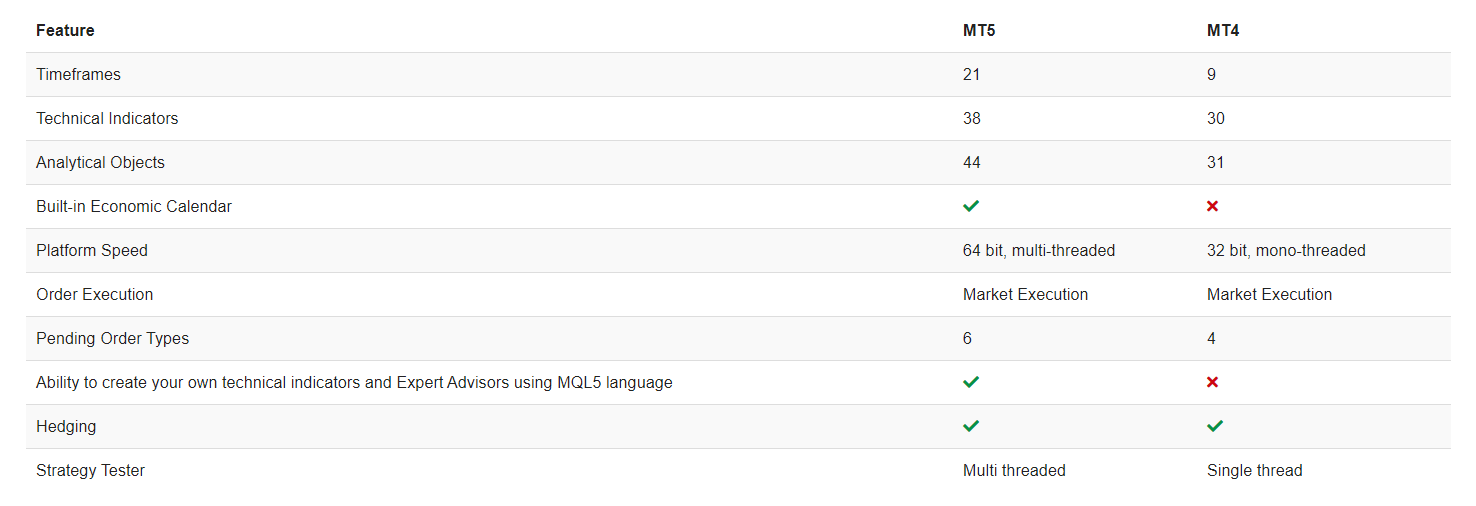
Task: Click the 'Single thread' Strategy Tester cell
Action: click(x=1254, y=470)
